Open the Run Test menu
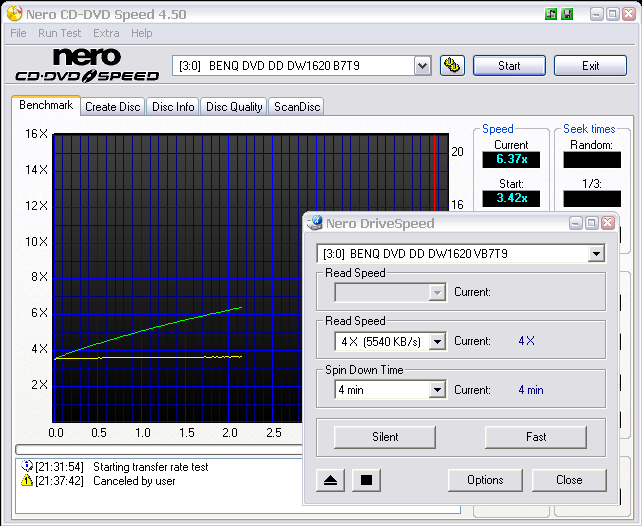642x526 pixels. pyautogui.click(x=60, y=33)
